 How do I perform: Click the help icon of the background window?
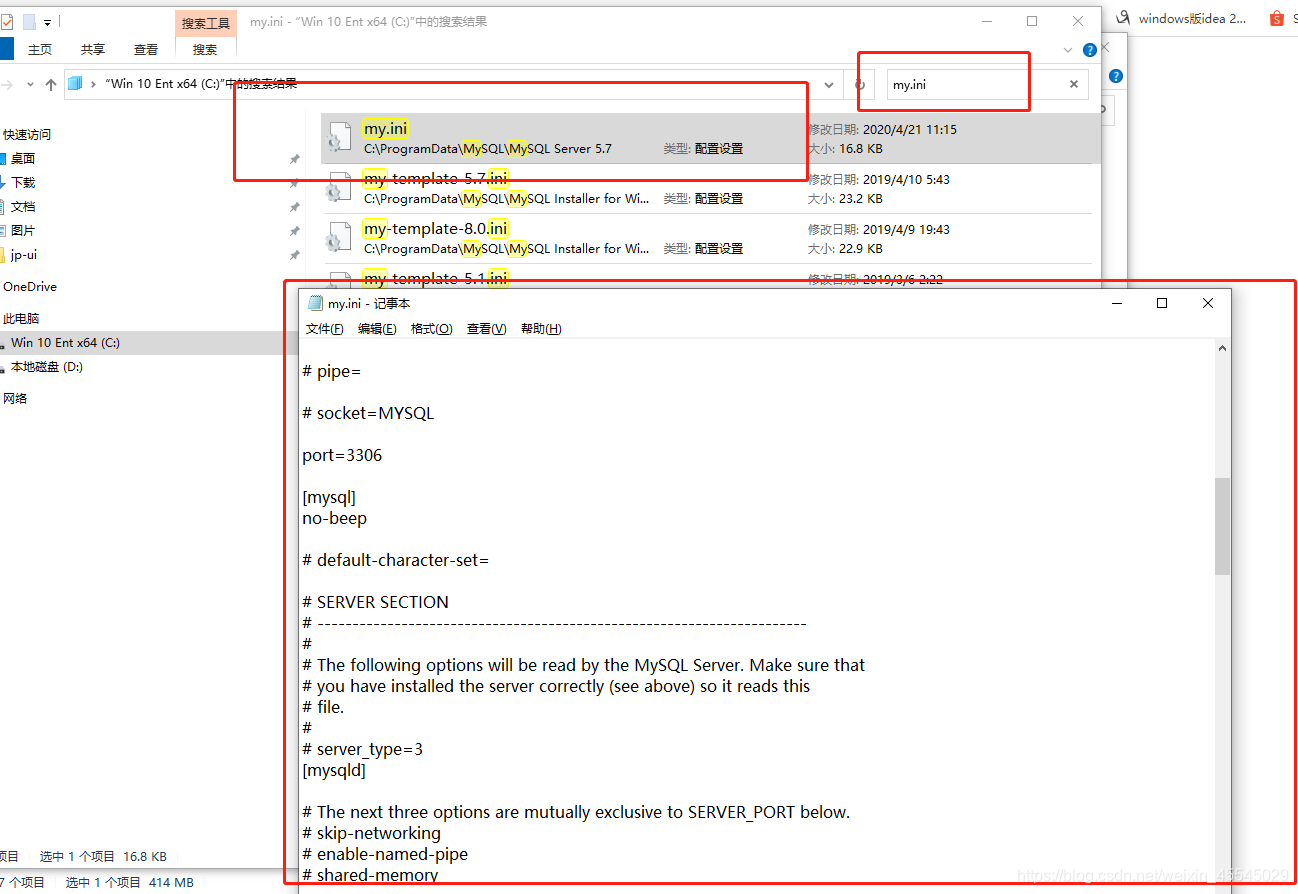point(1116,76)
